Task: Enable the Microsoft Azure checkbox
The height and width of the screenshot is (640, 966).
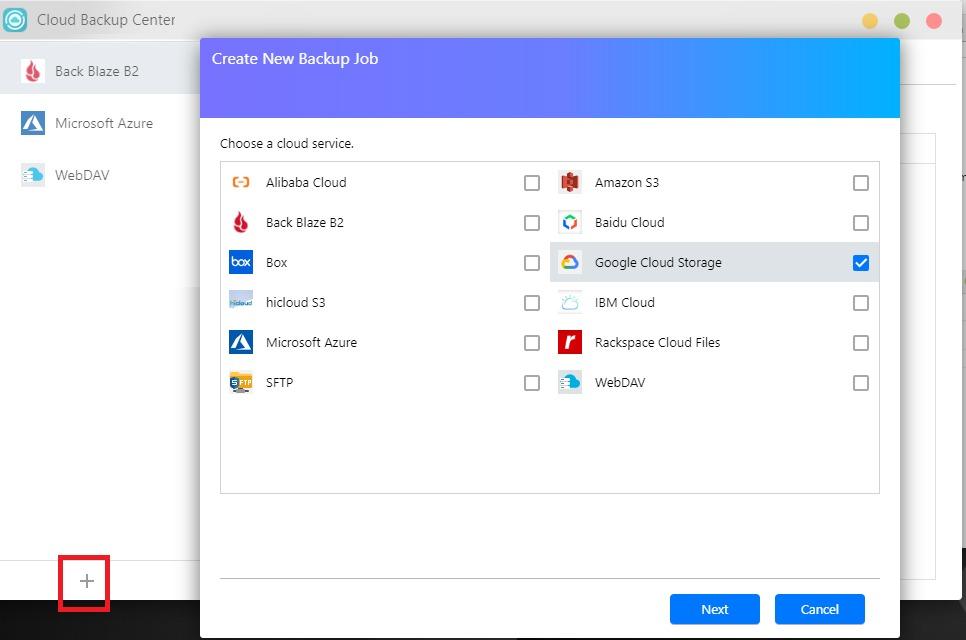Action: coord(531,343)
